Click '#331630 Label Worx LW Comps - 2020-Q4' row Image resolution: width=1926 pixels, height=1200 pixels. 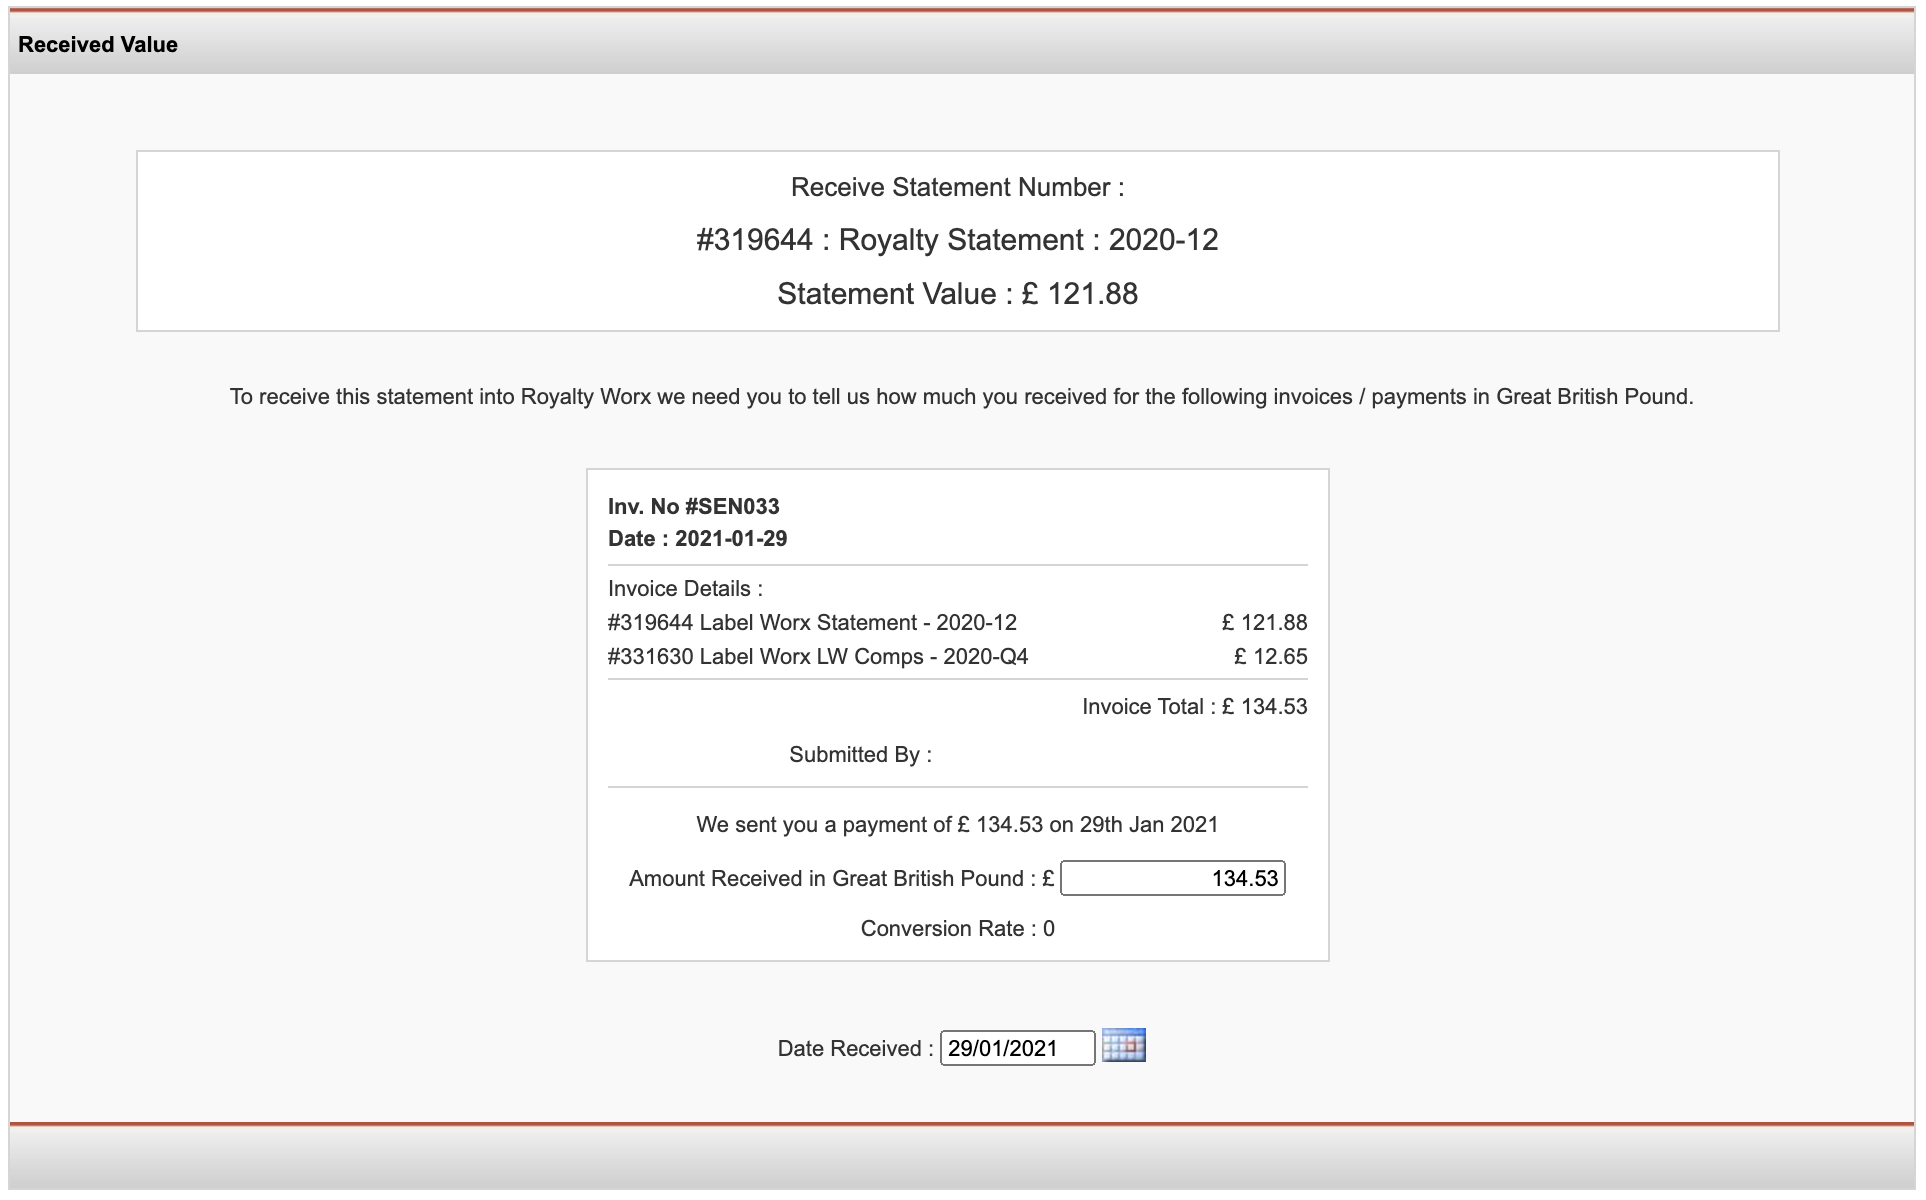coord(957,657)
